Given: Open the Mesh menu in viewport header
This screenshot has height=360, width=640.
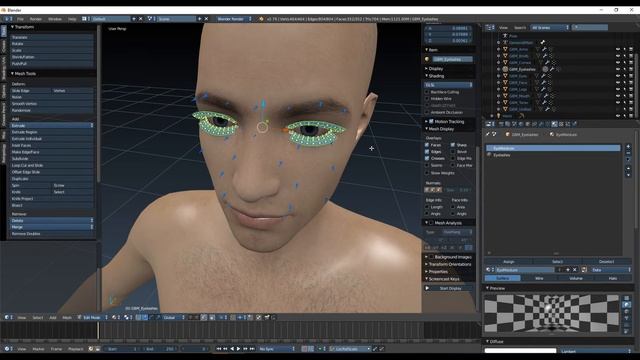Looking at the screenshot, I should 67,318.
